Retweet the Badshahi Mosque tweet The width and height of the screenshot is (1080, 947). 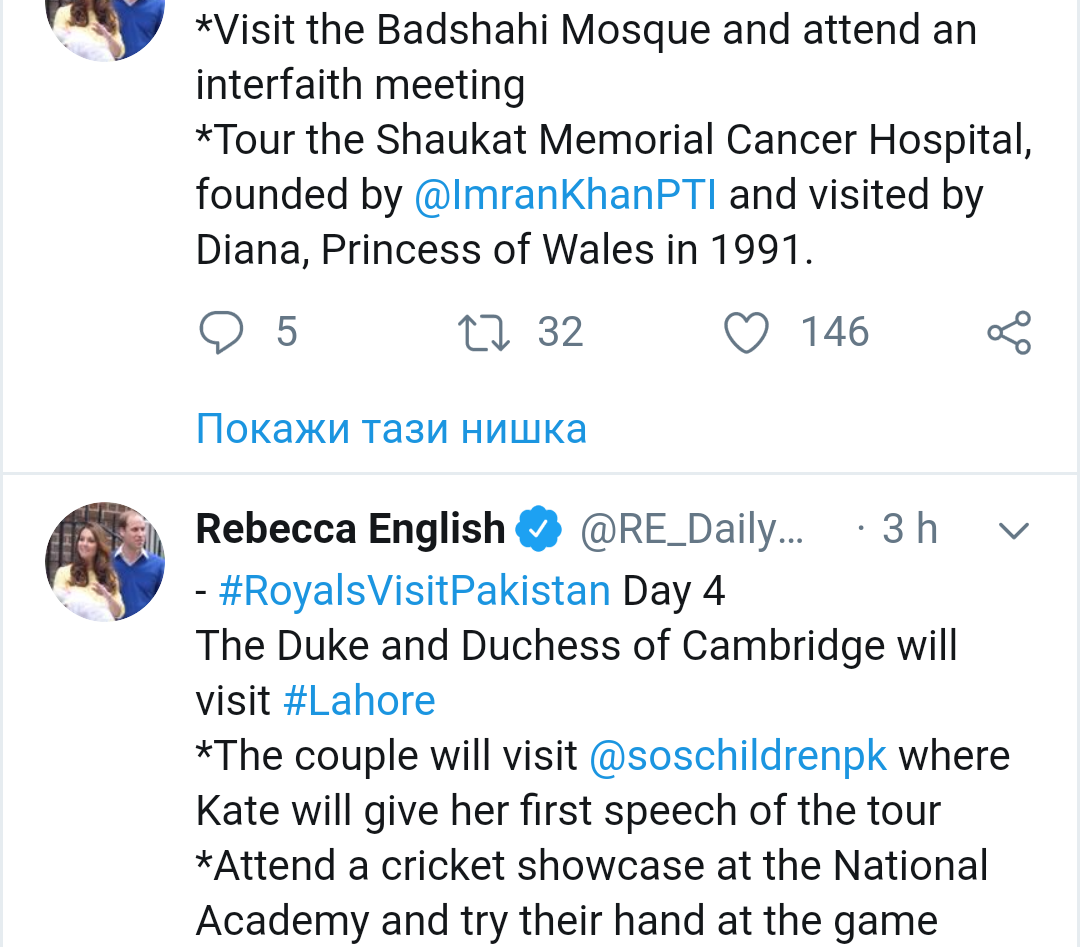point(483,332)
